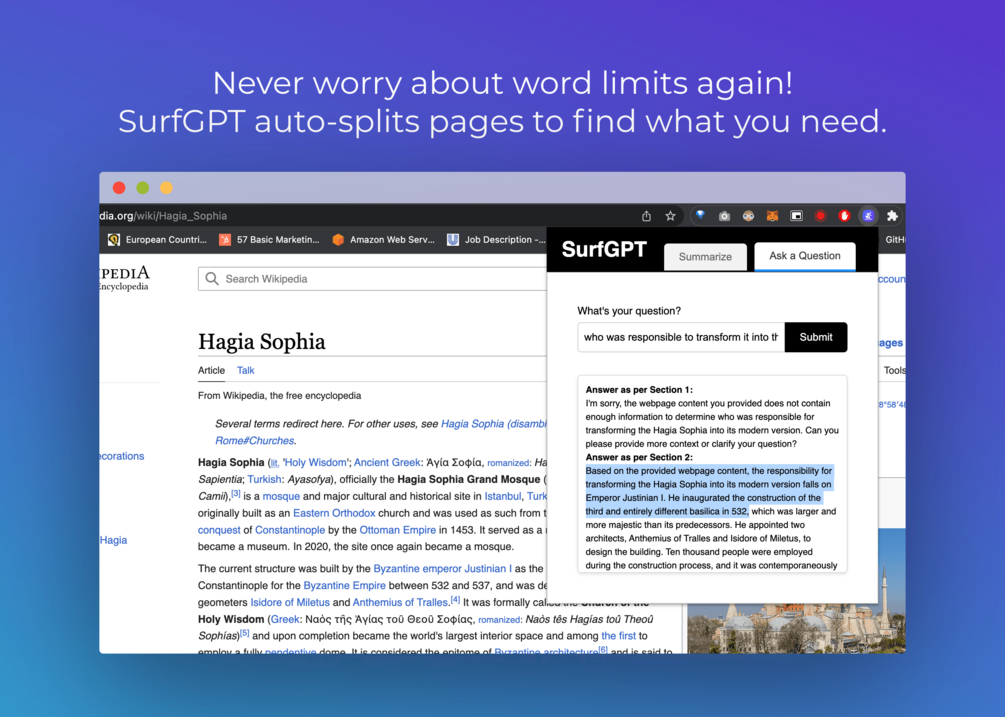Click the 'Hagia' sidebar contents link

[113, 540]
